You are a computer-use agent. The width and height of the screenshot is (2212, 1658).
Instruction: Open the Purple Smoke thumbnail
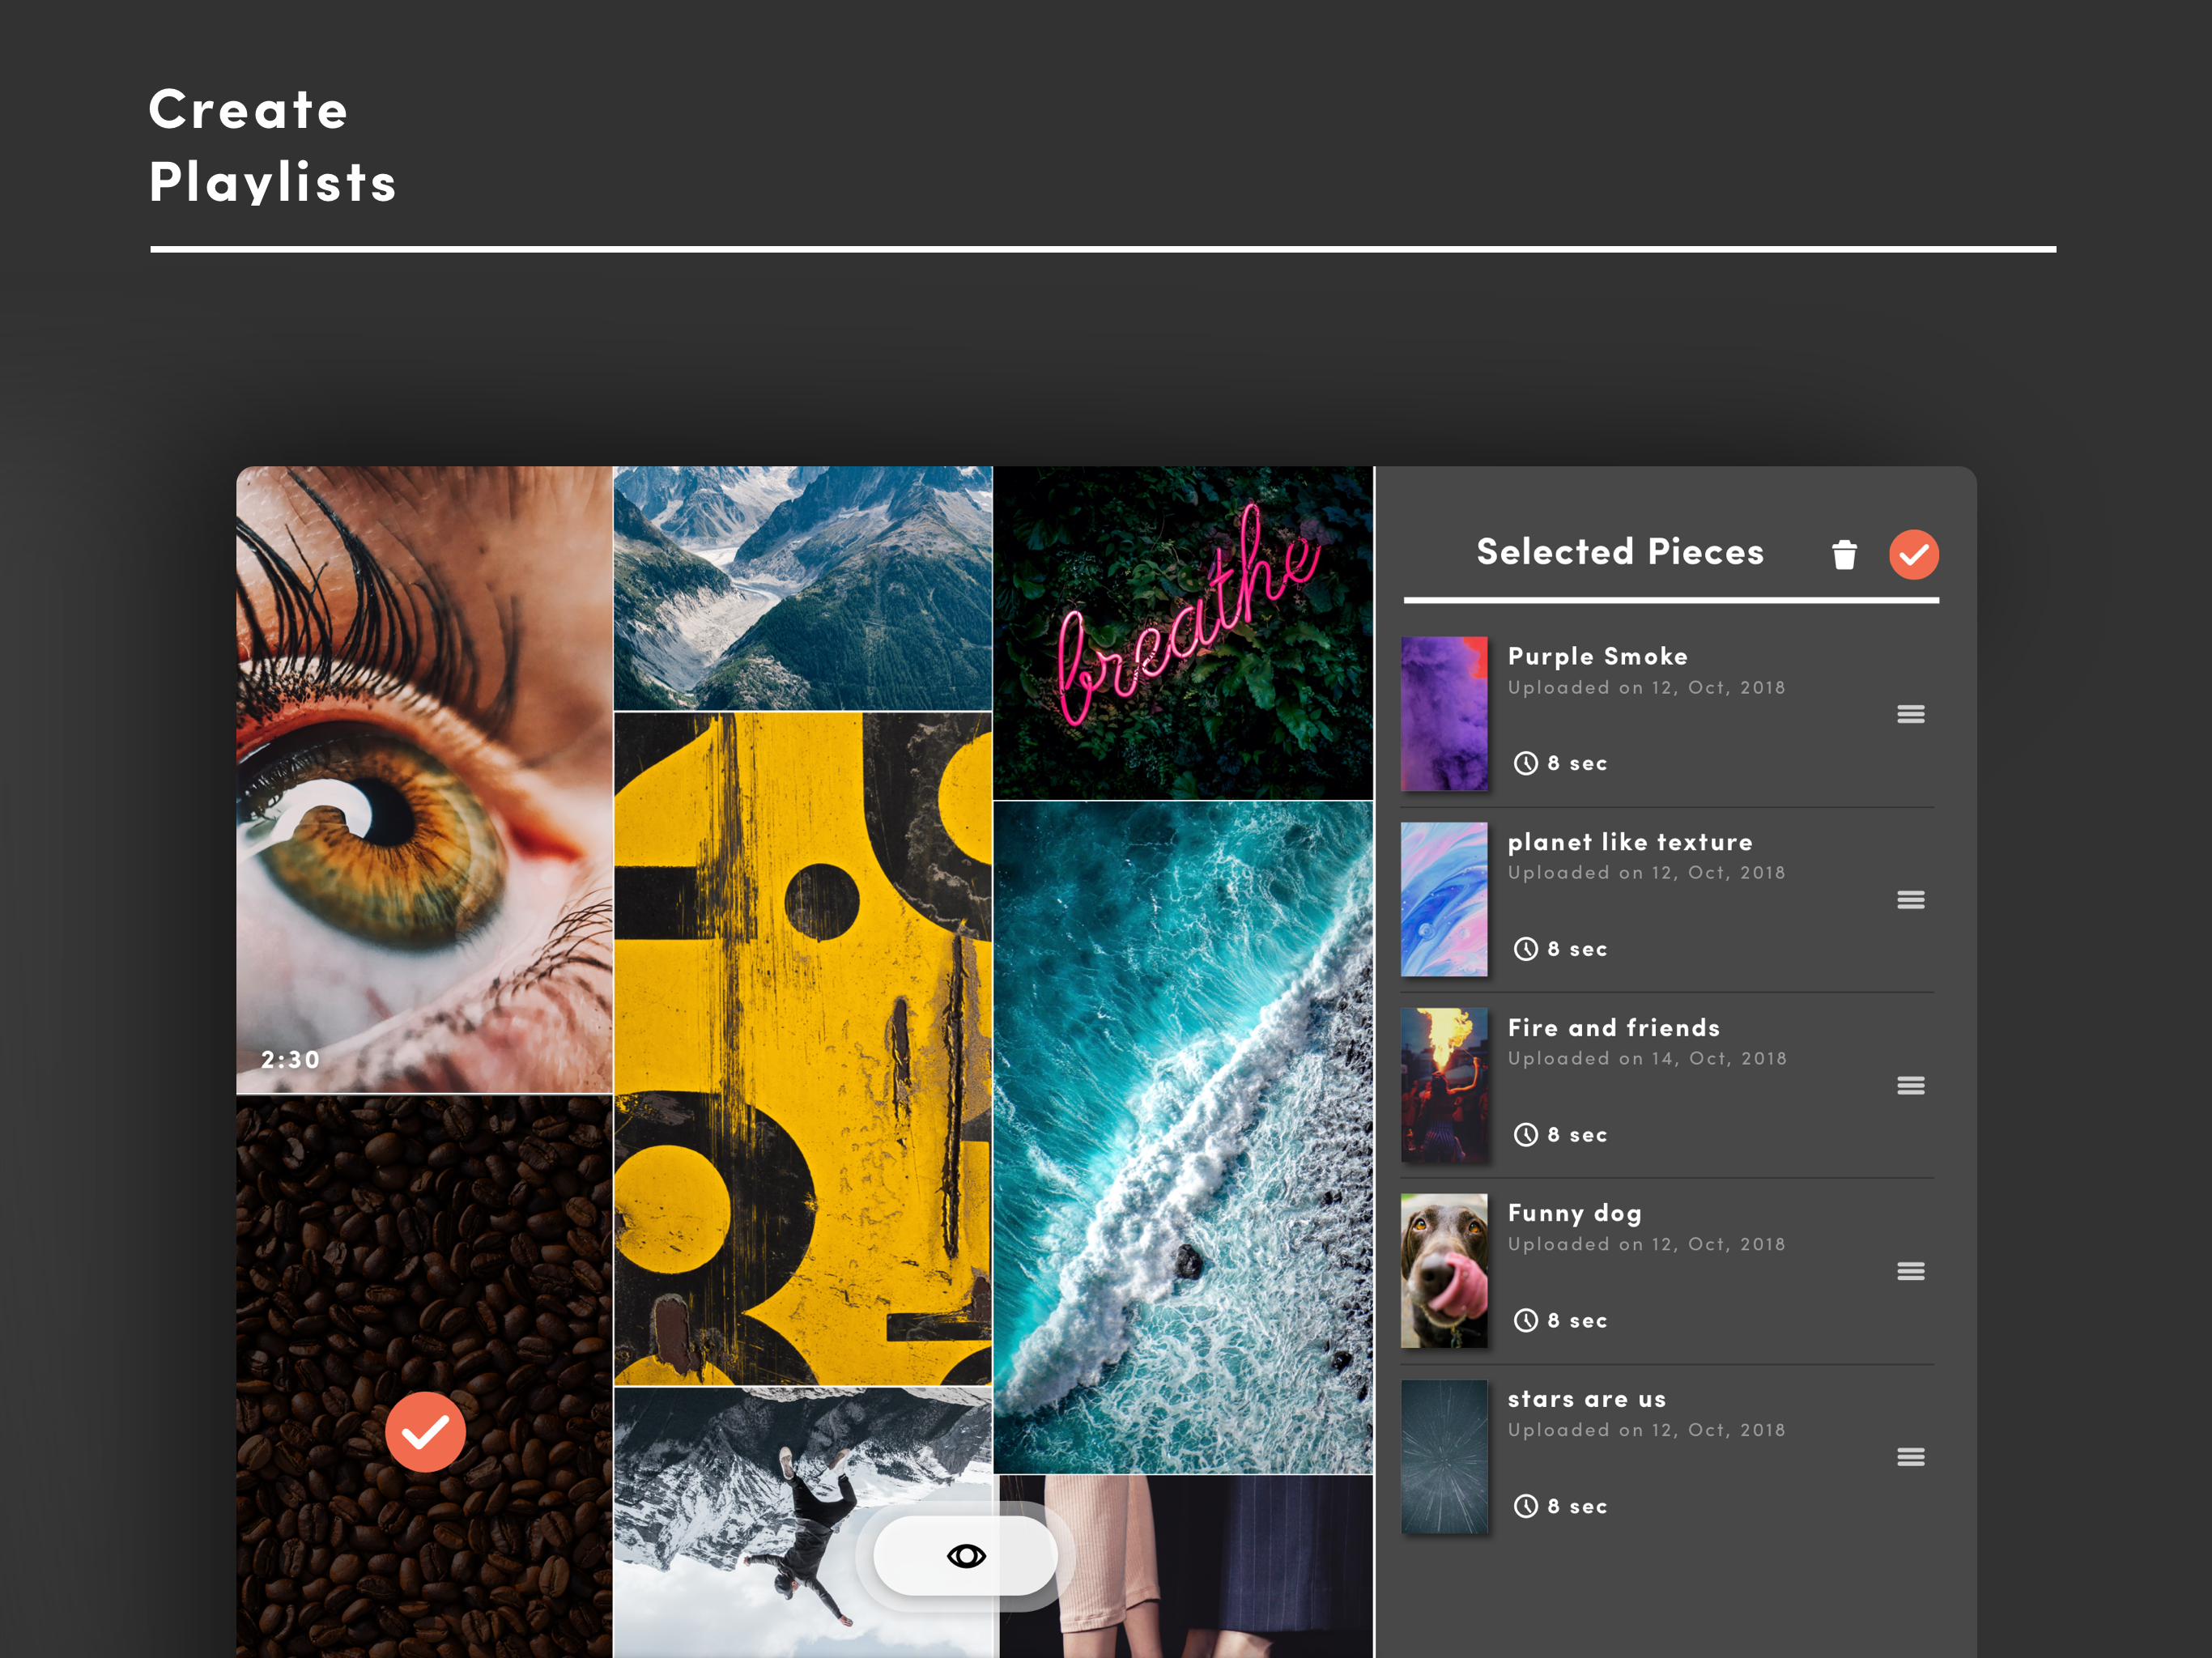(1443, 714)
